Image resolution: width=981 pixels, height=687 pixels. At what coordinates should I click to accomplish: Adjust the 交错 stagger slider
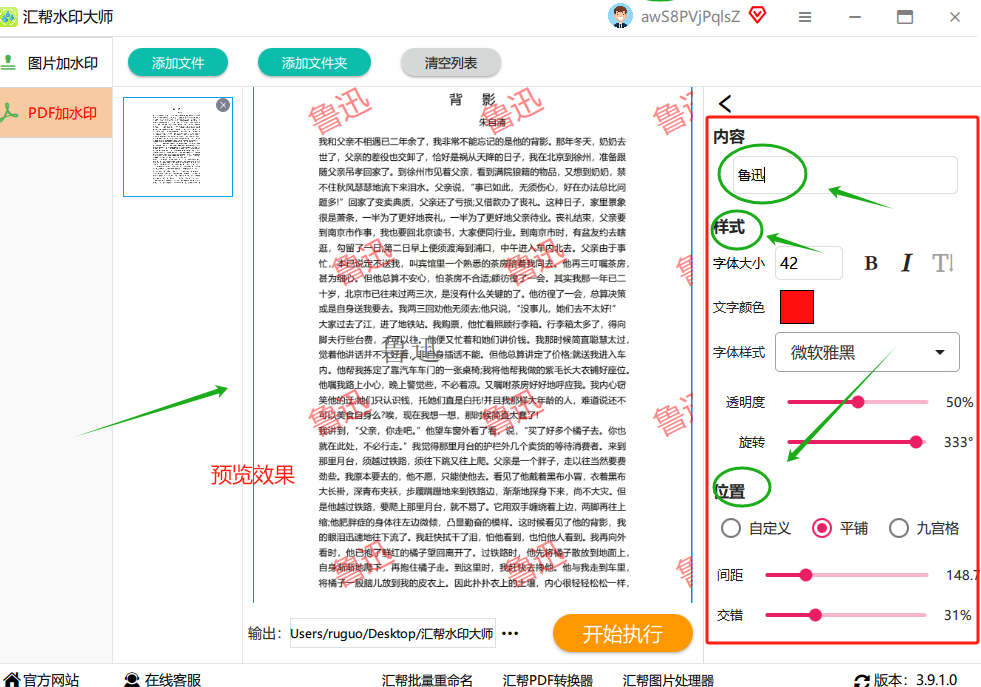pos(846,615)
